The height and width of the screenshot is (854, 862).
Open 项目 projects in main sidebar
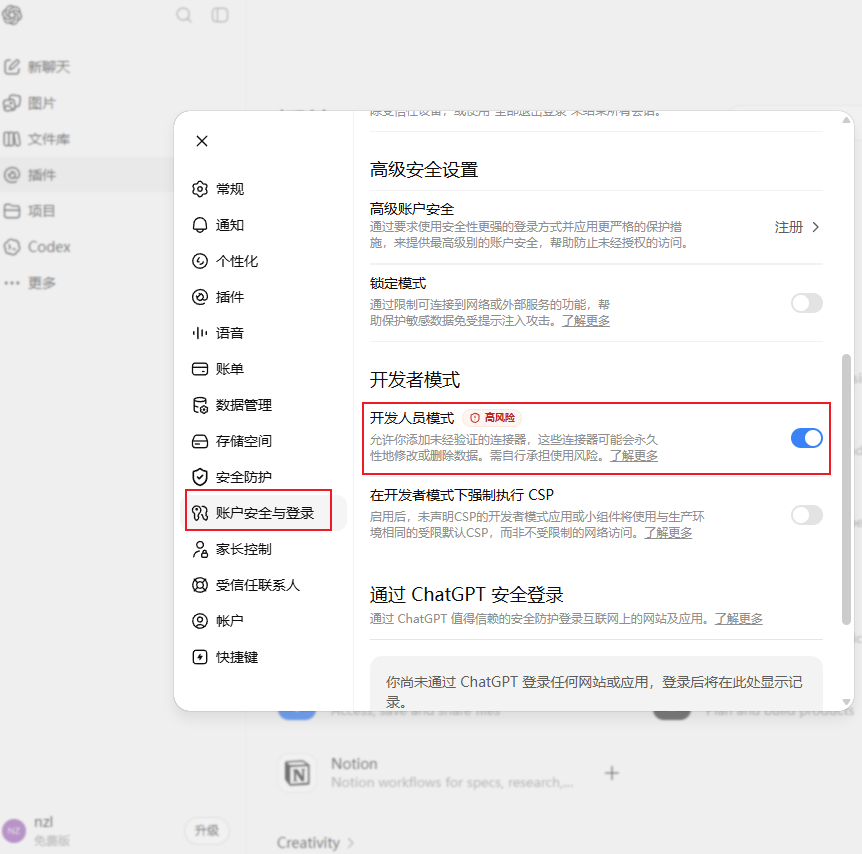[30, 211]
